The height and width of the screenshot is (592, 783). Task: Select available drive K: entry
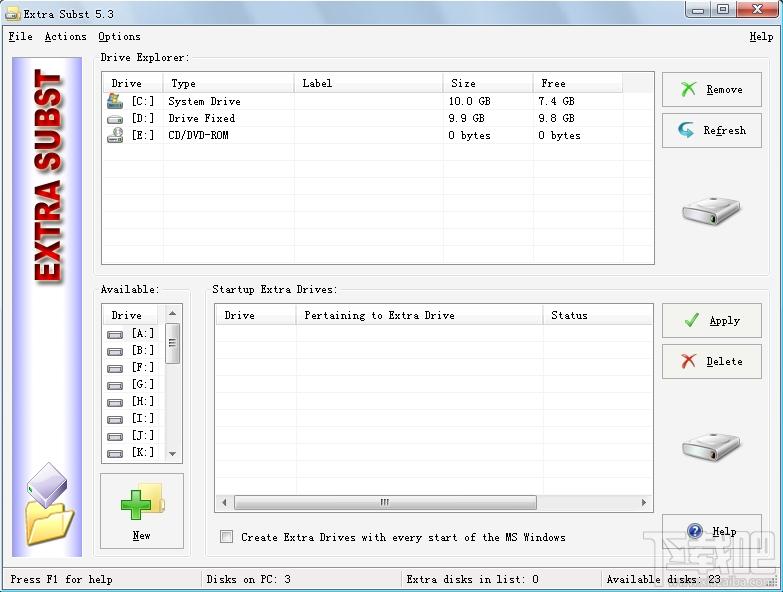click(131, 452)
